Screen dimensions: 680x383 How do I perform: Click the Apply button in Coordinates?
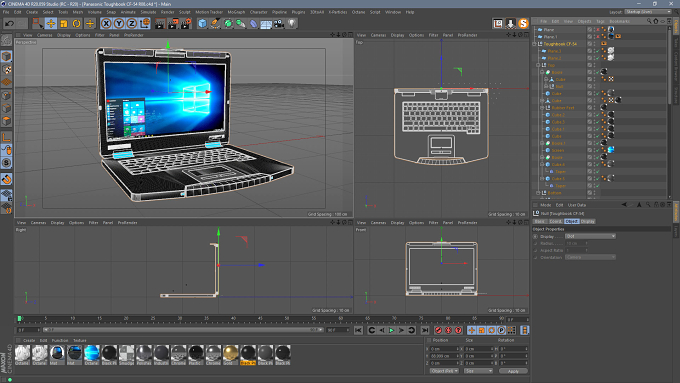coord(513,371)
